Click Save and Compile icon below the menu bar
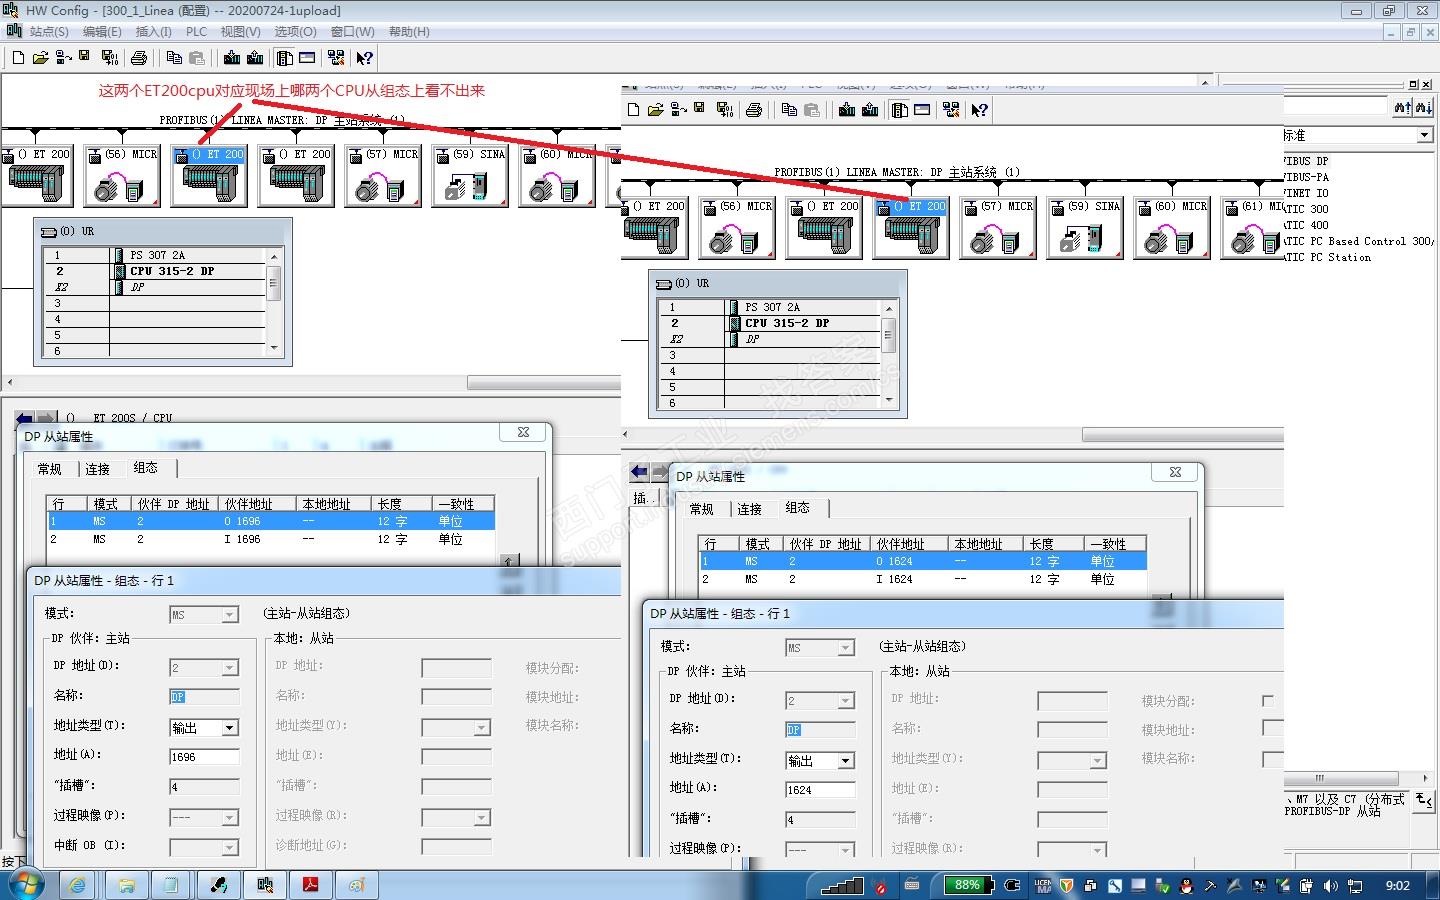 [x=110, y=58]
